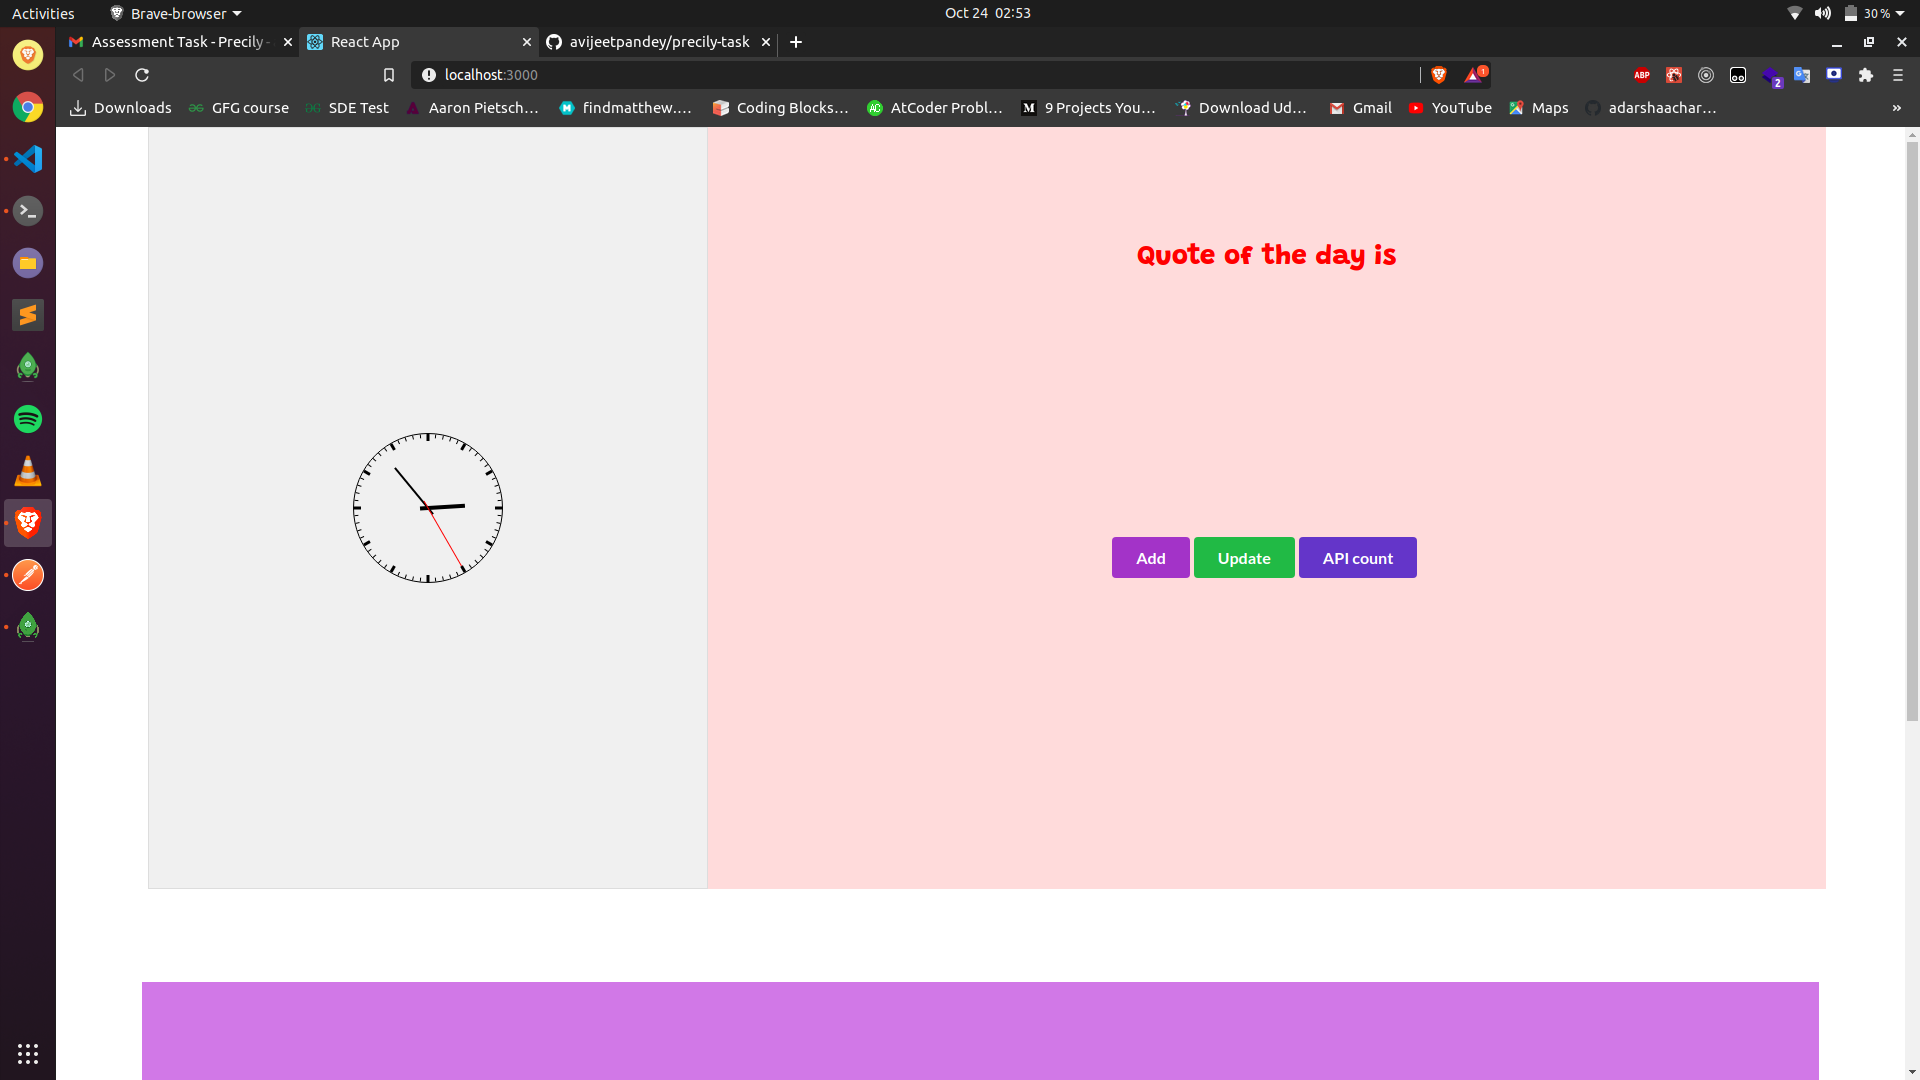
Task: Open VLC media player from dock
Action: (x=28, y=471)
